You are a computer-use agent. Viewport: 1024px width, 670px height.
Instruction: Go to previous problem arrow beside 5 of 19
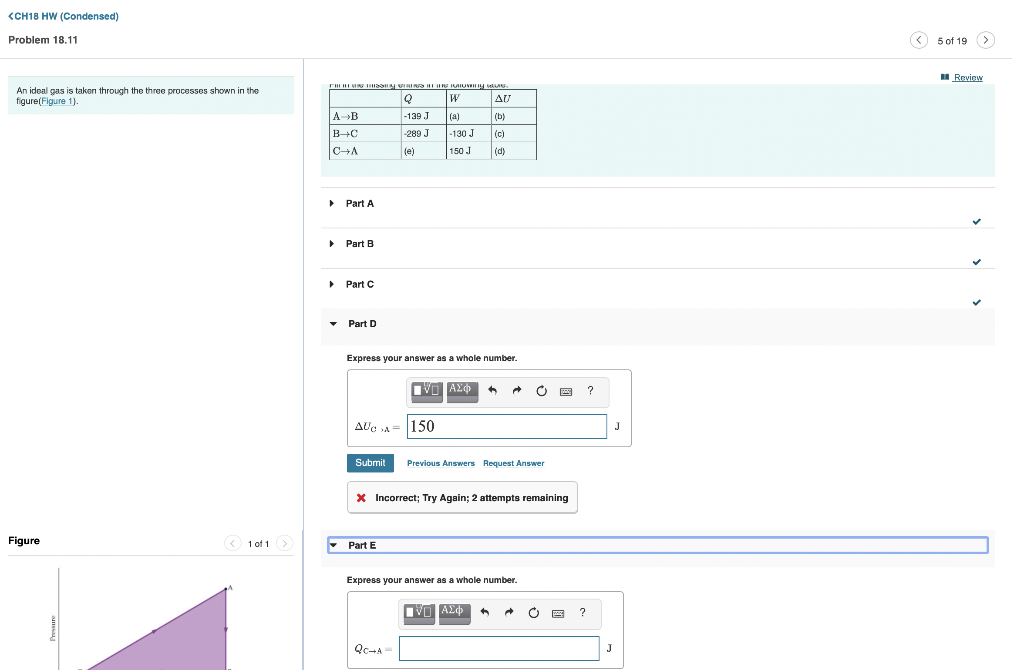coord(919,40)
